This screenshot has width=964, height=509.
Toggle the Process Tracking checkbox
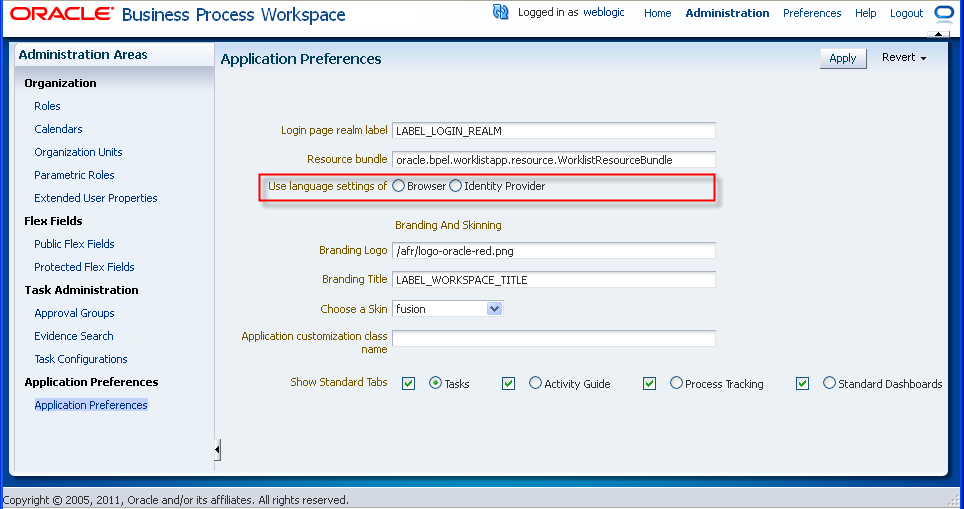pyautogui.click(x=649, y=384)
